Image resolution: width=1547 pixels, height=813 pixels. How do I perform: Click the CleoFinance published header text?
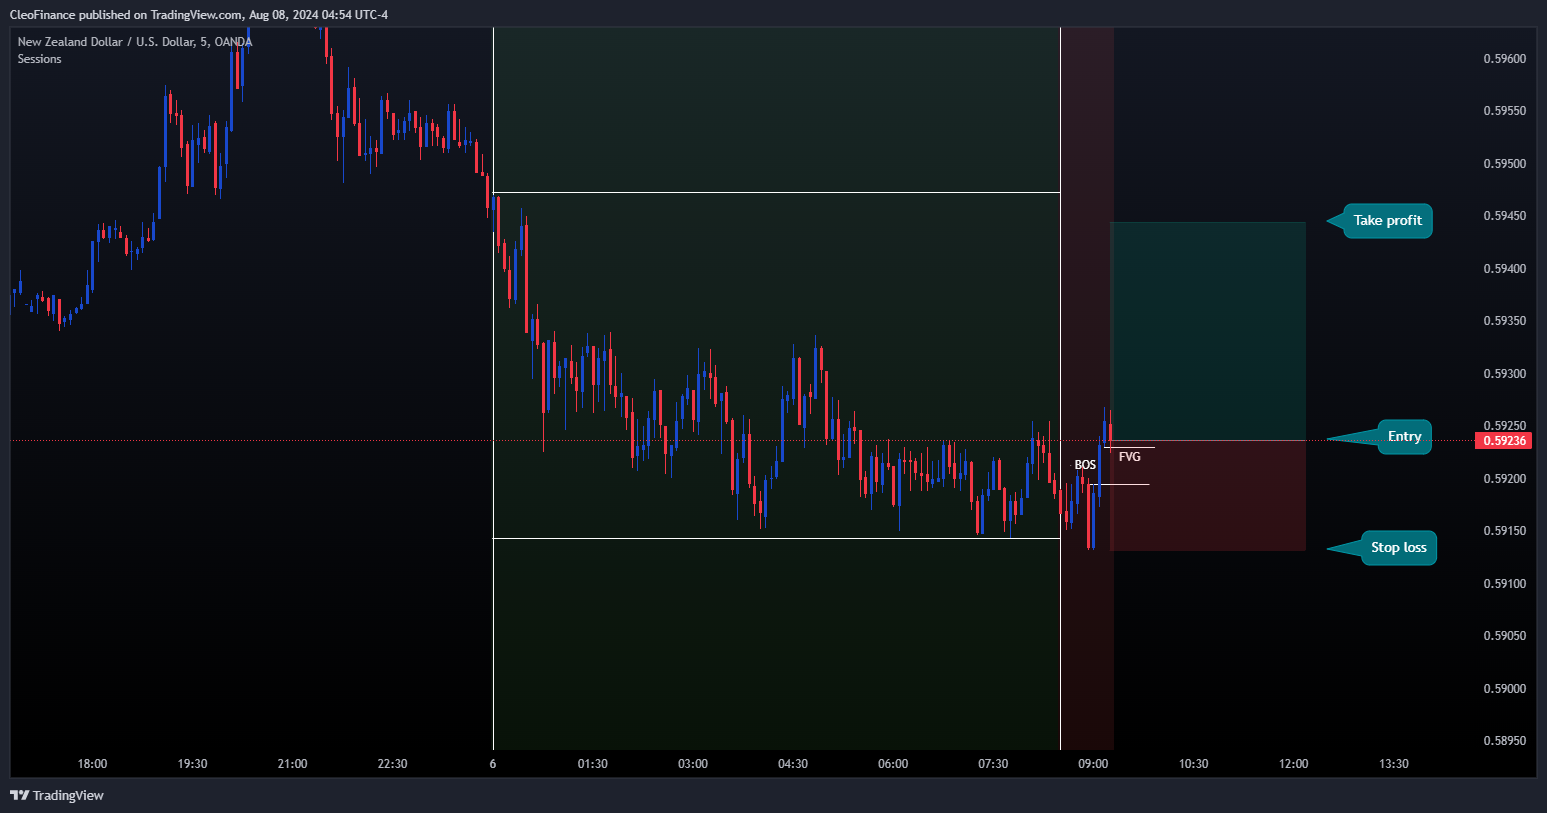click(199, 15)
